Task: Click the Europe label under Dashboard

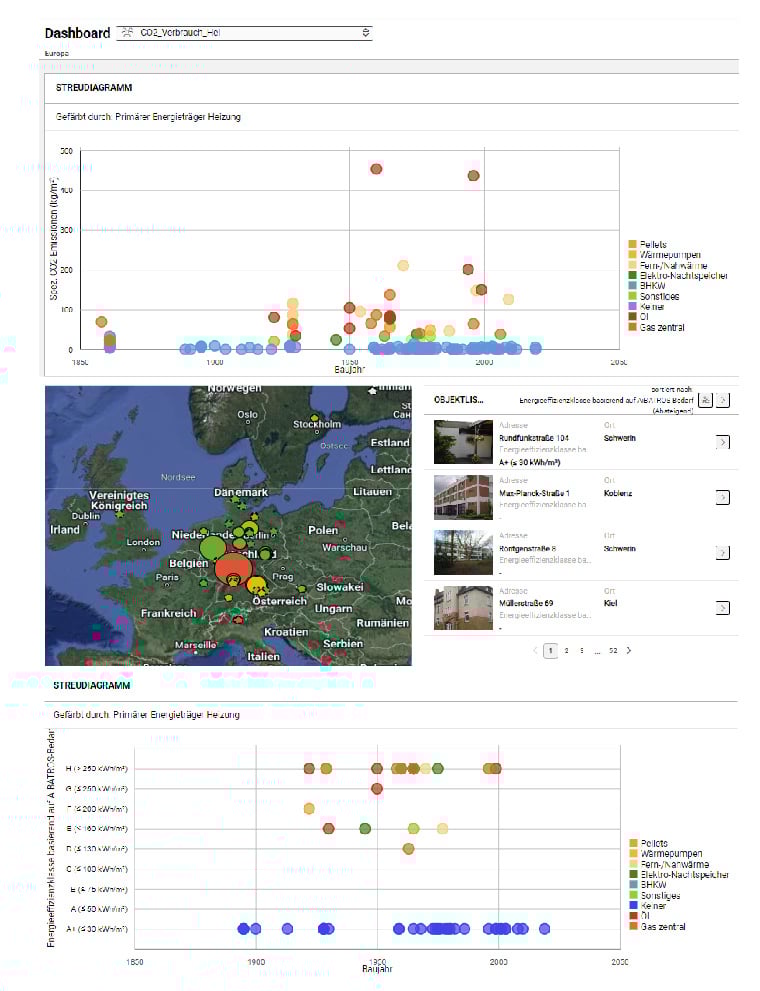Action: (x=57, y=54)
